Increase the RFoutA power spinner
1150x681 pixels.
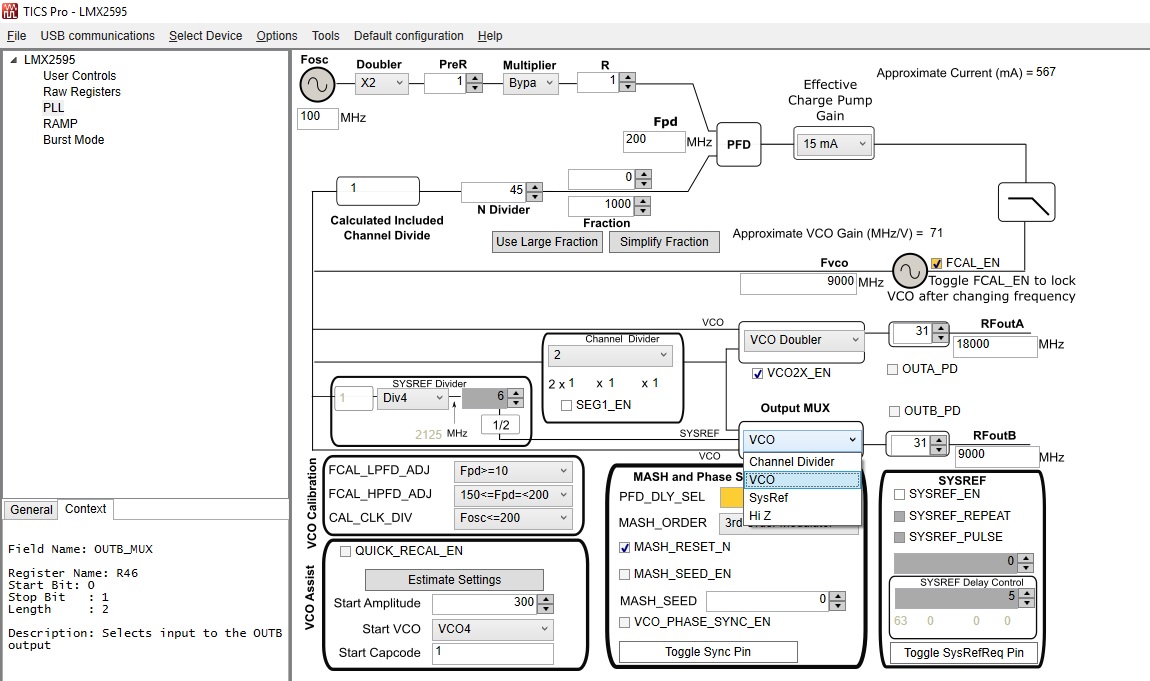pyautogui.click(x=940, y=328)
